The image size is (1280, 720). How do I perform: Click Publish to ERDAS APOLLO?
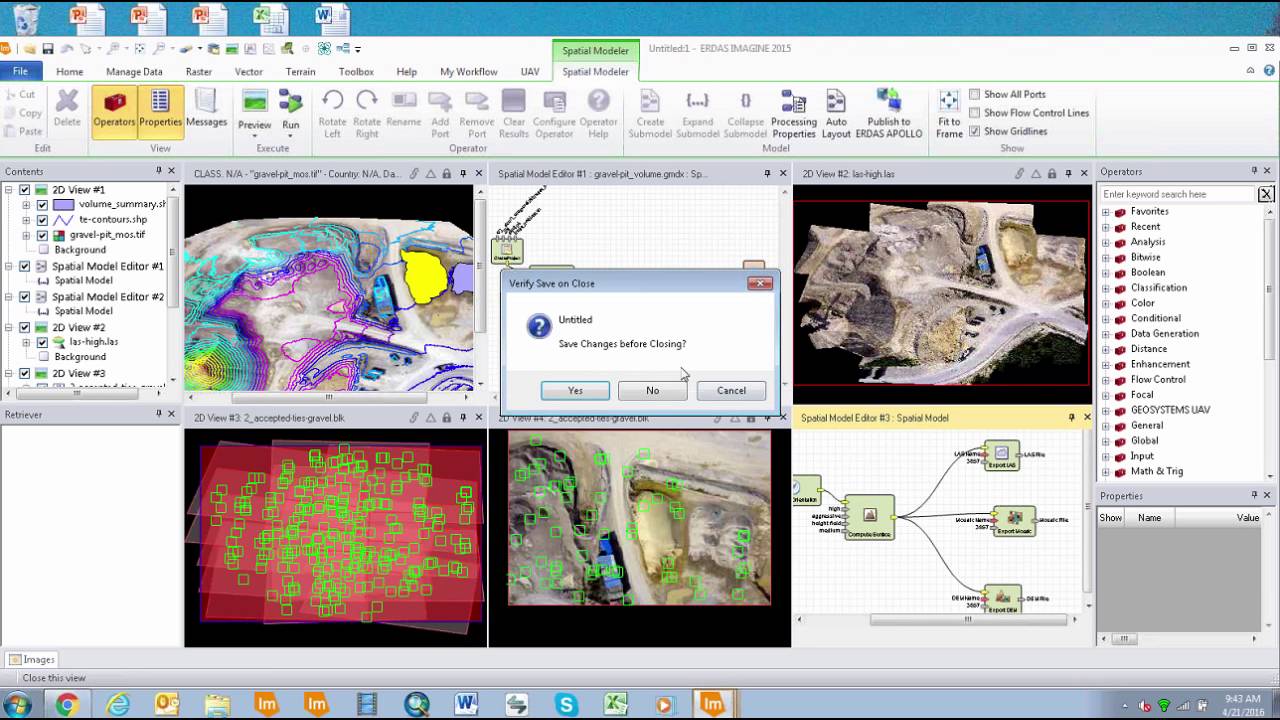pos(888,115)
